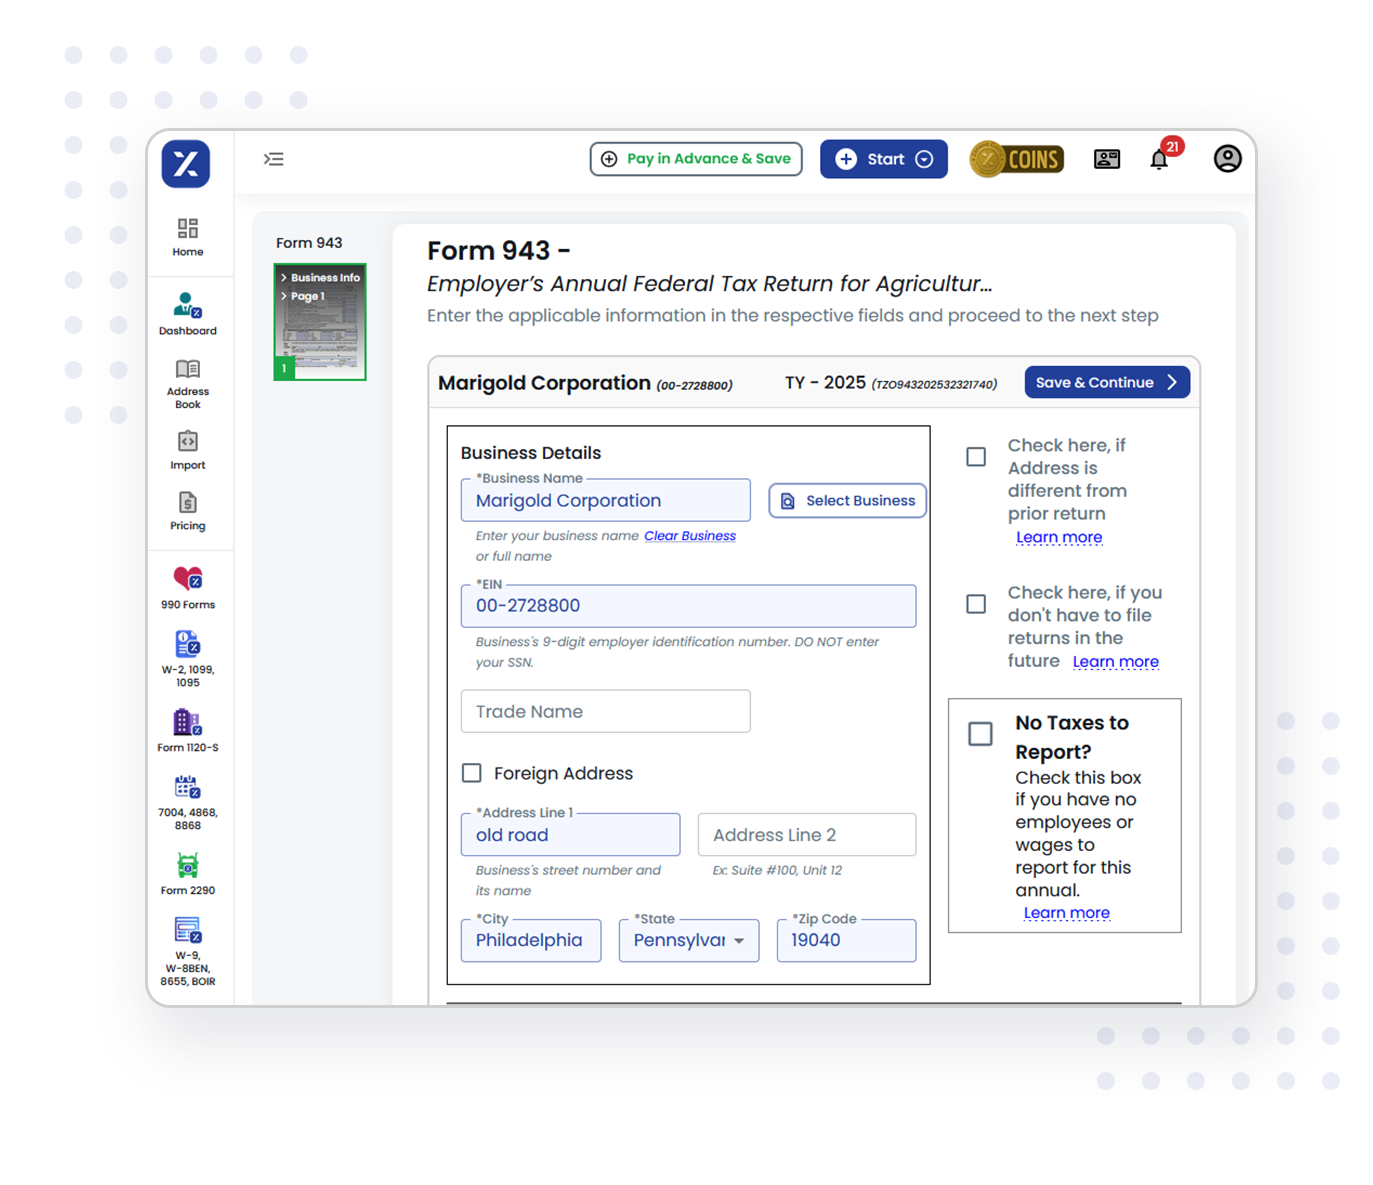Check 'Address is different from prior return'
Viewport: 1373px width, 1185px height.
pos(975,456)
